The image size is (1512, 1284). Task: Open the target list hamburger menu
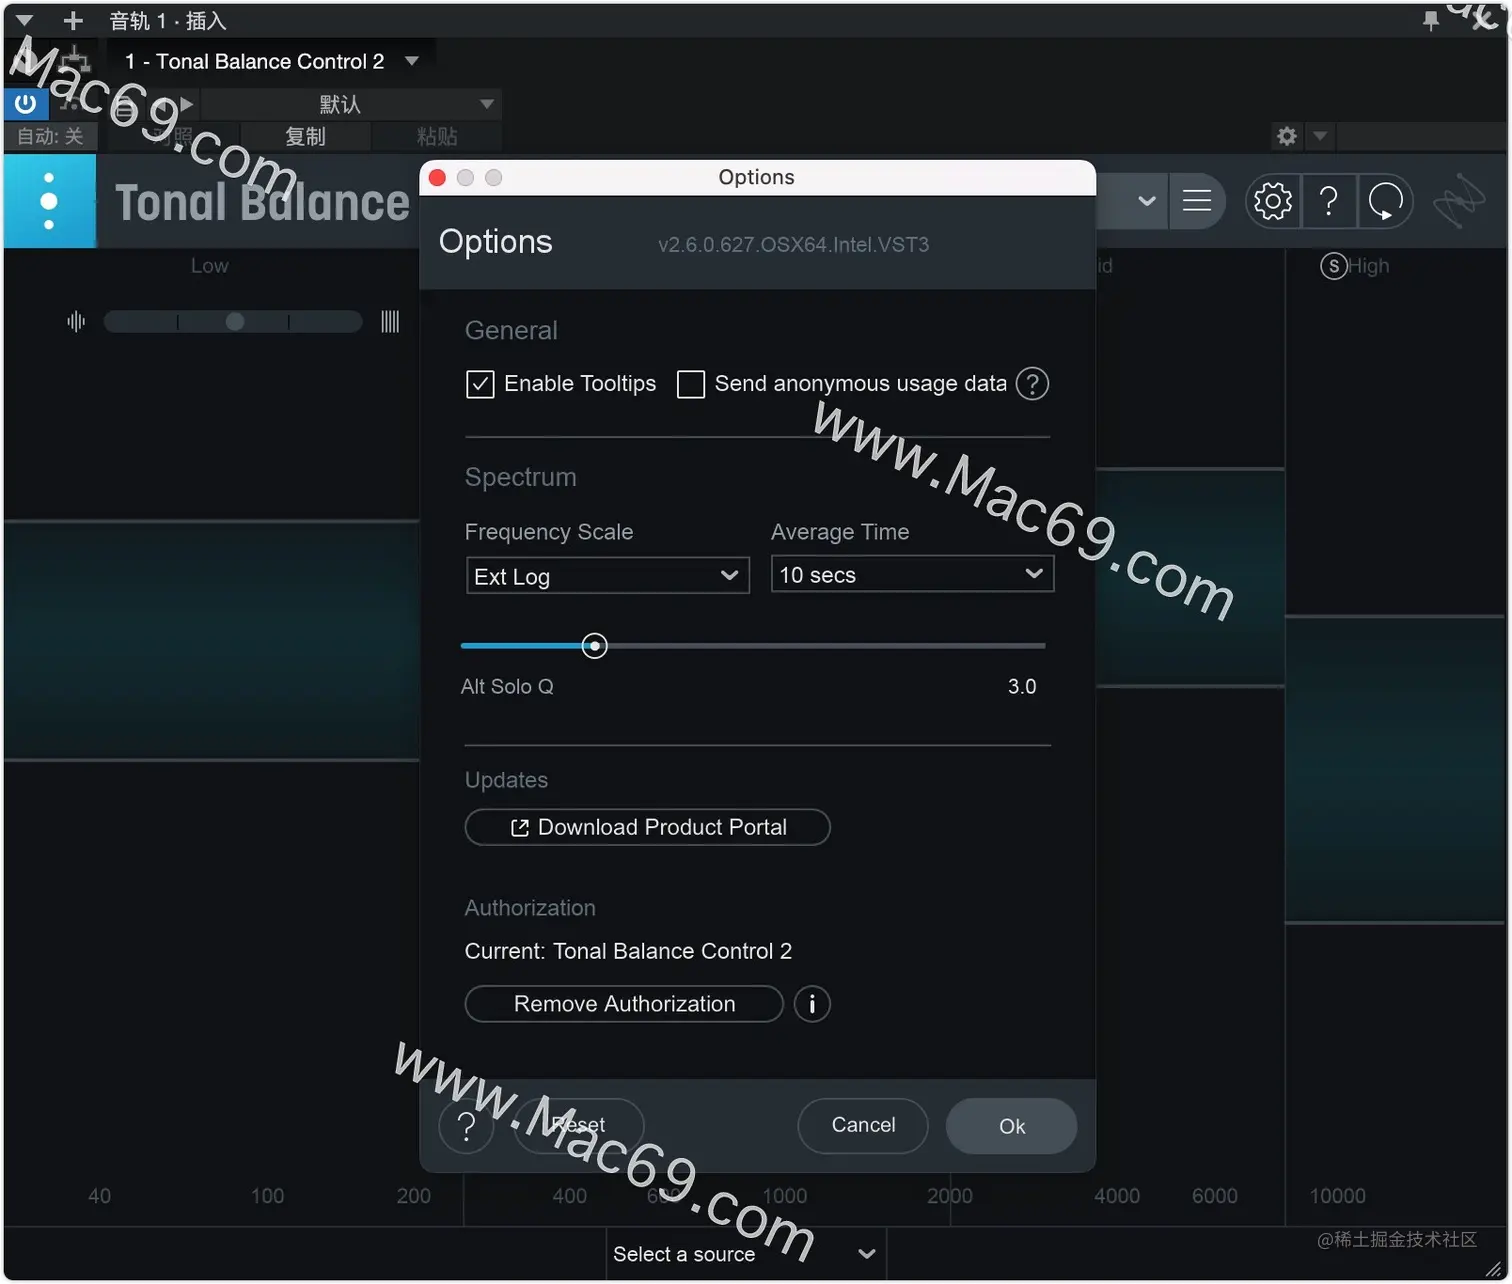click(x=1197, y=201)
